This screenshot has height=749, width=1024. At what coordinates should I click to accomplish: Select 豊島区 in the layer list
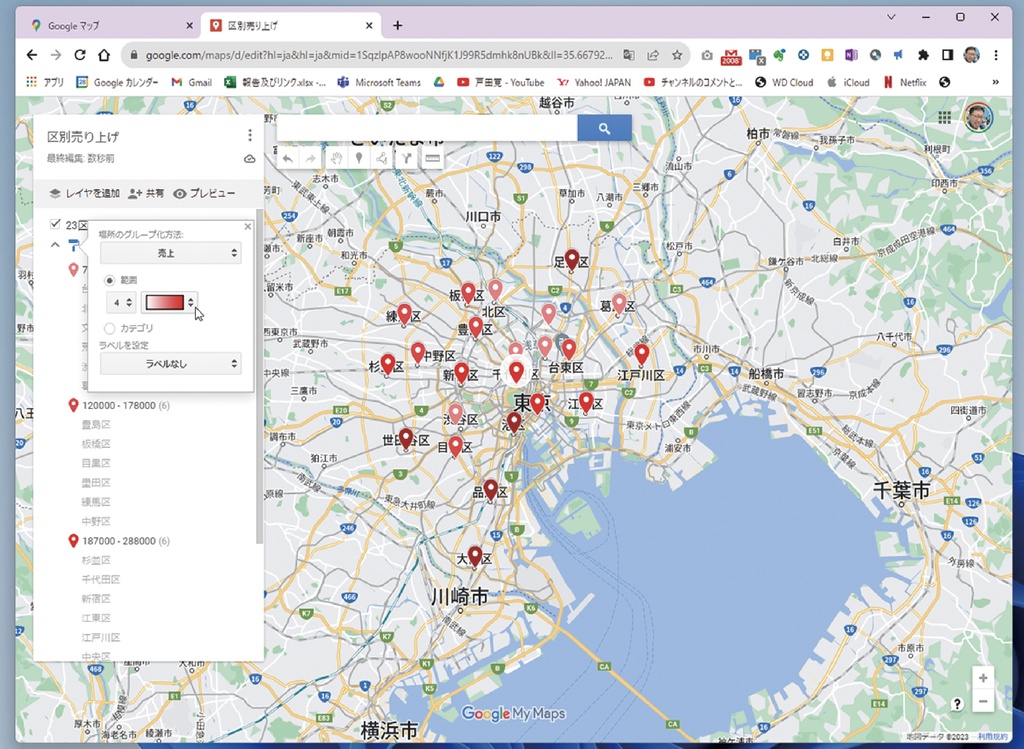(x=96, y=424)
